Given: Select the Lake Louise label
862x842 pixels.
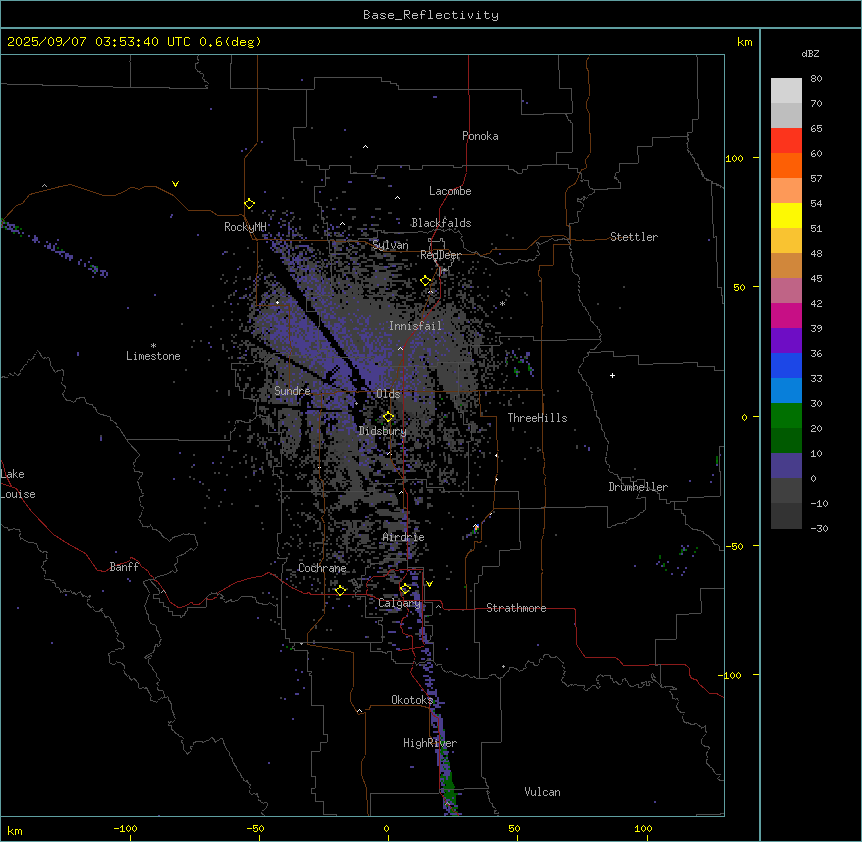Looking at the screenshot, I should pyautogui.click(x=18, y=484).
